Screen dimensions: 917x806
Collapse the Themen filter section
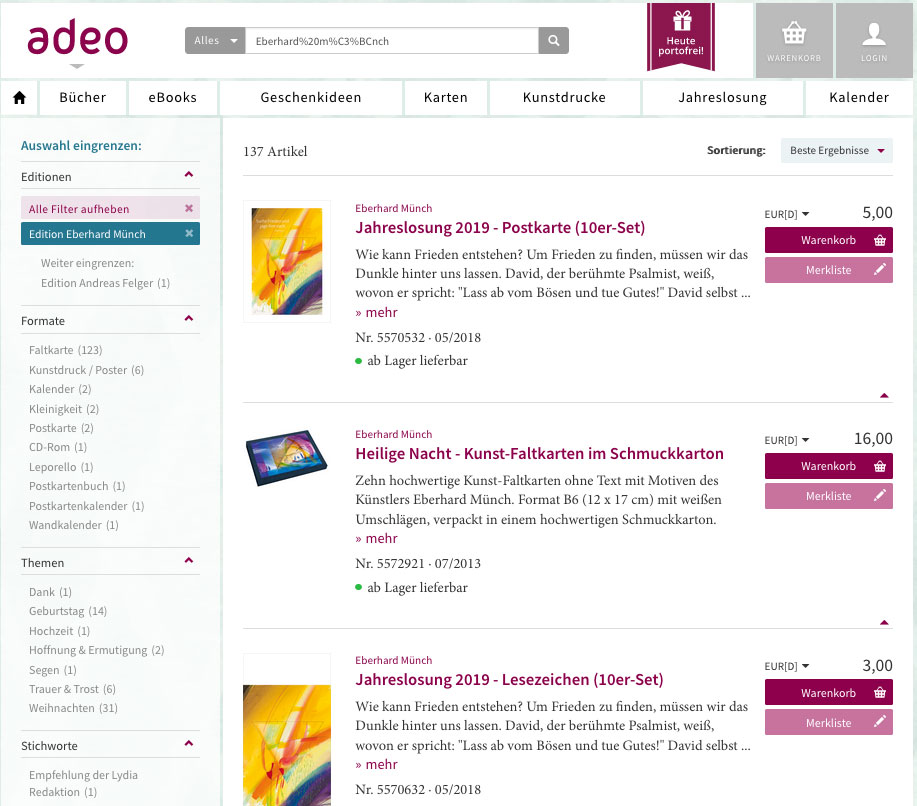click(x=188, y=560)
